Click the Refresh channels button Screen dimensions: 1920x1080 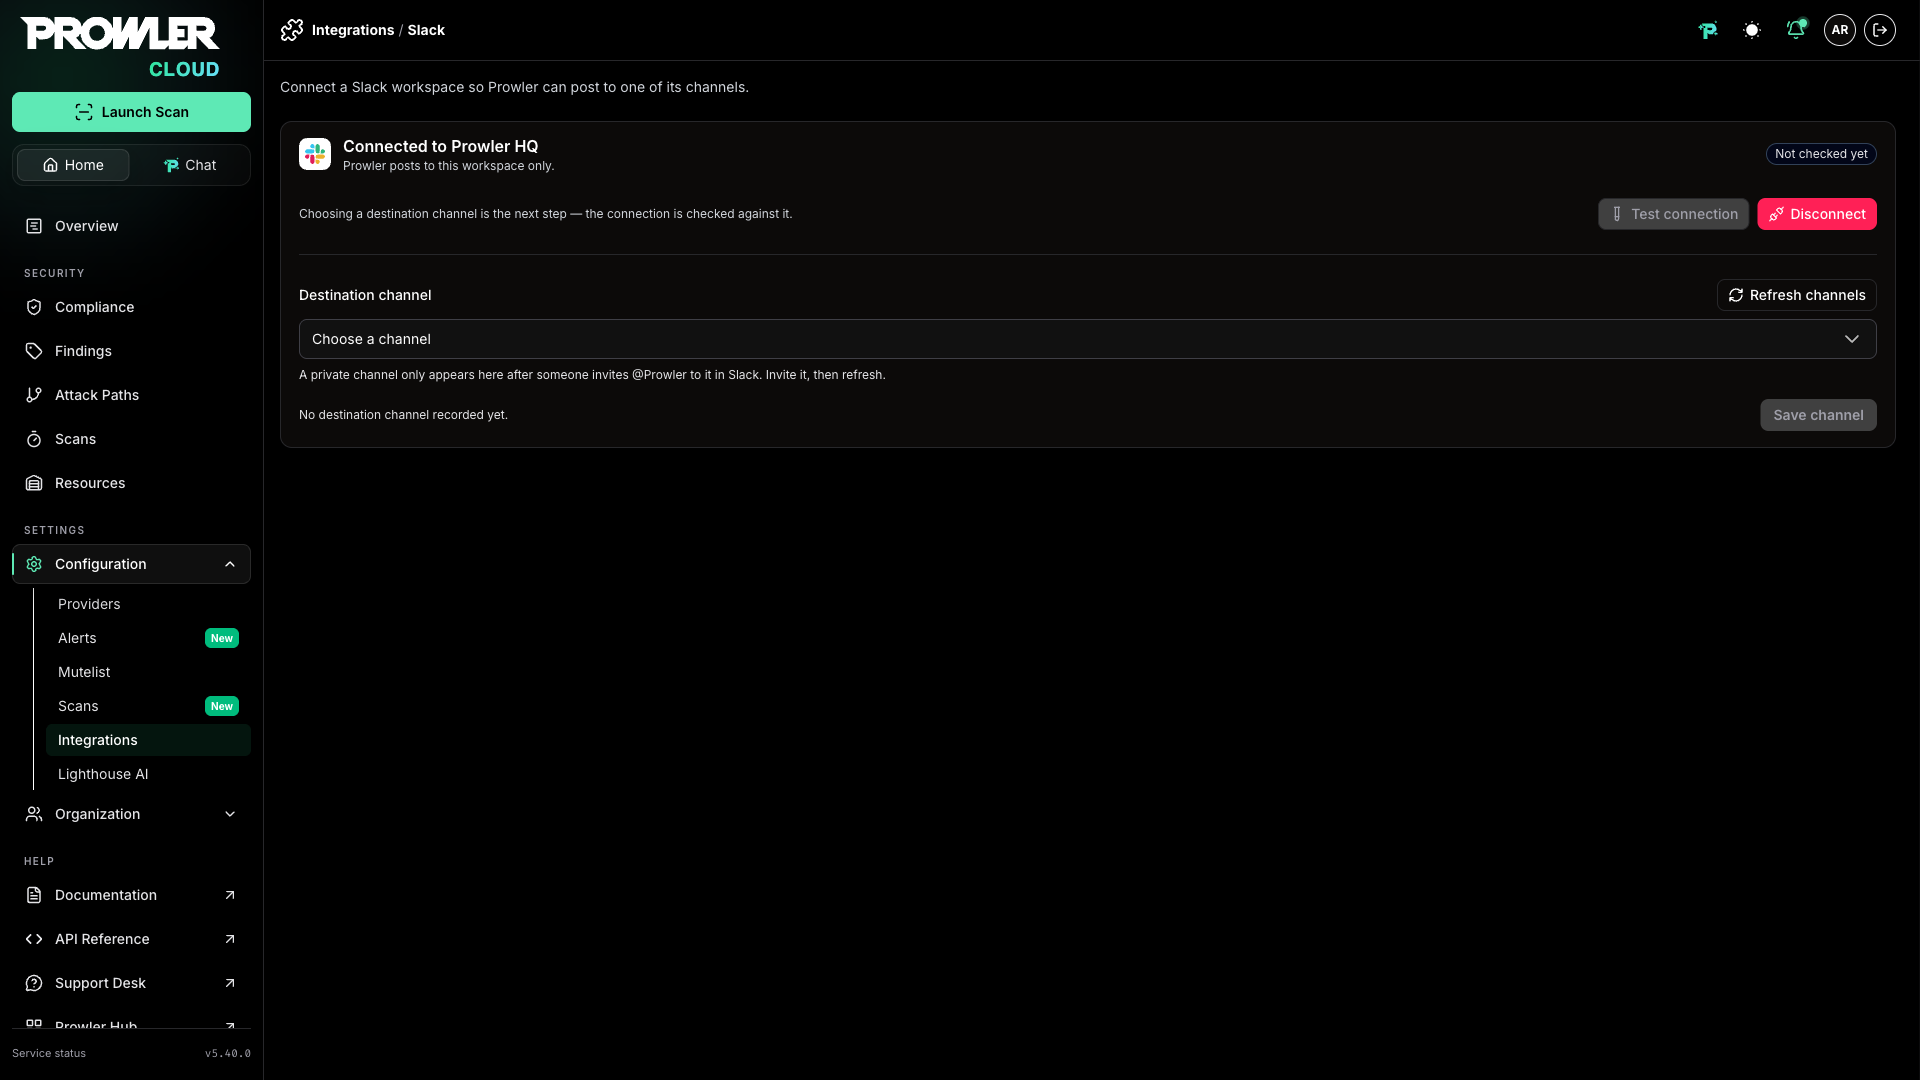click(1797, 295)
